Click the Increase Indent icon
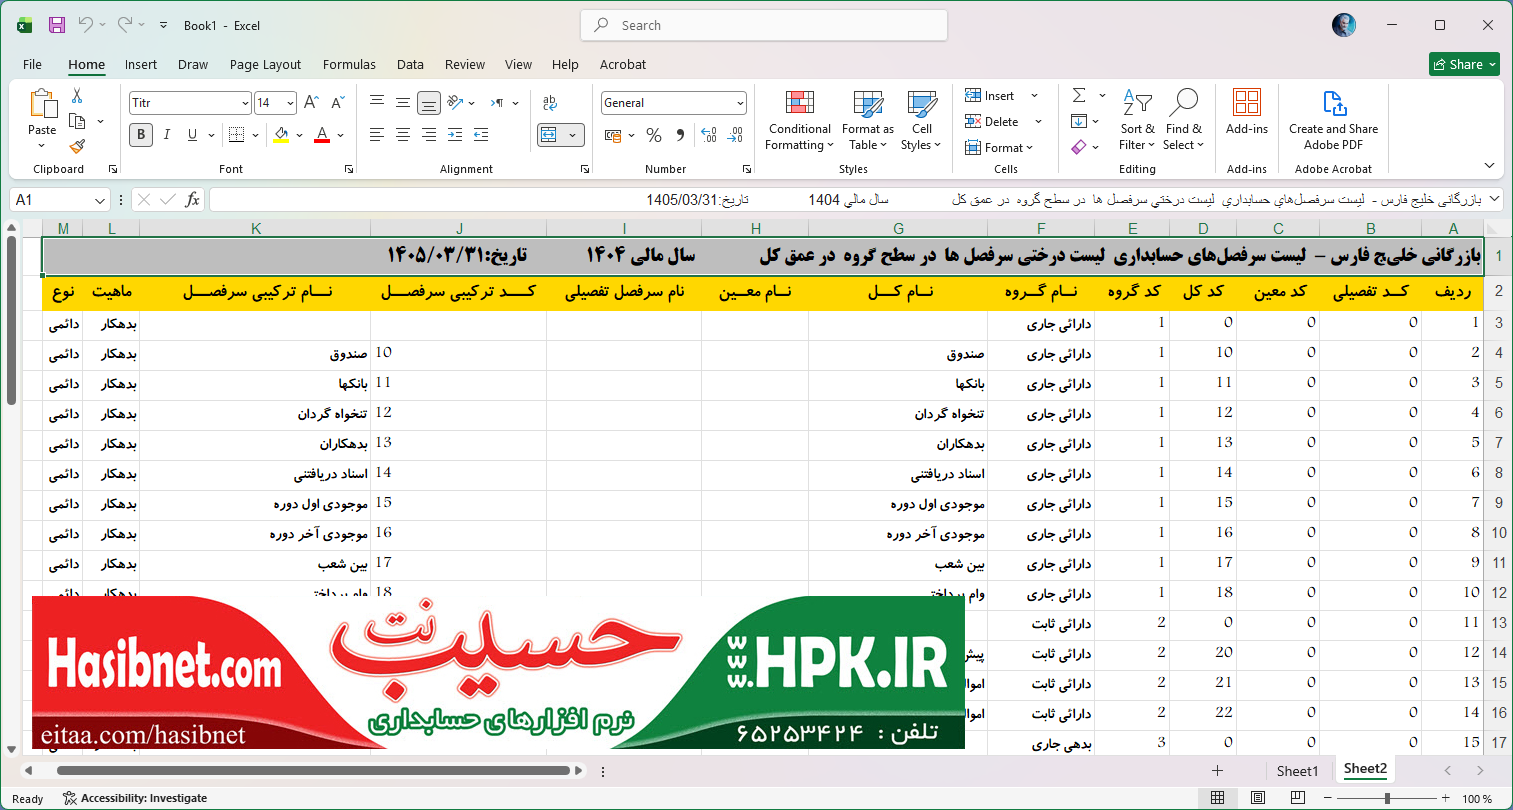This screenshot has width=1513, height=810. pyautogui.click(x=481, y=134)
